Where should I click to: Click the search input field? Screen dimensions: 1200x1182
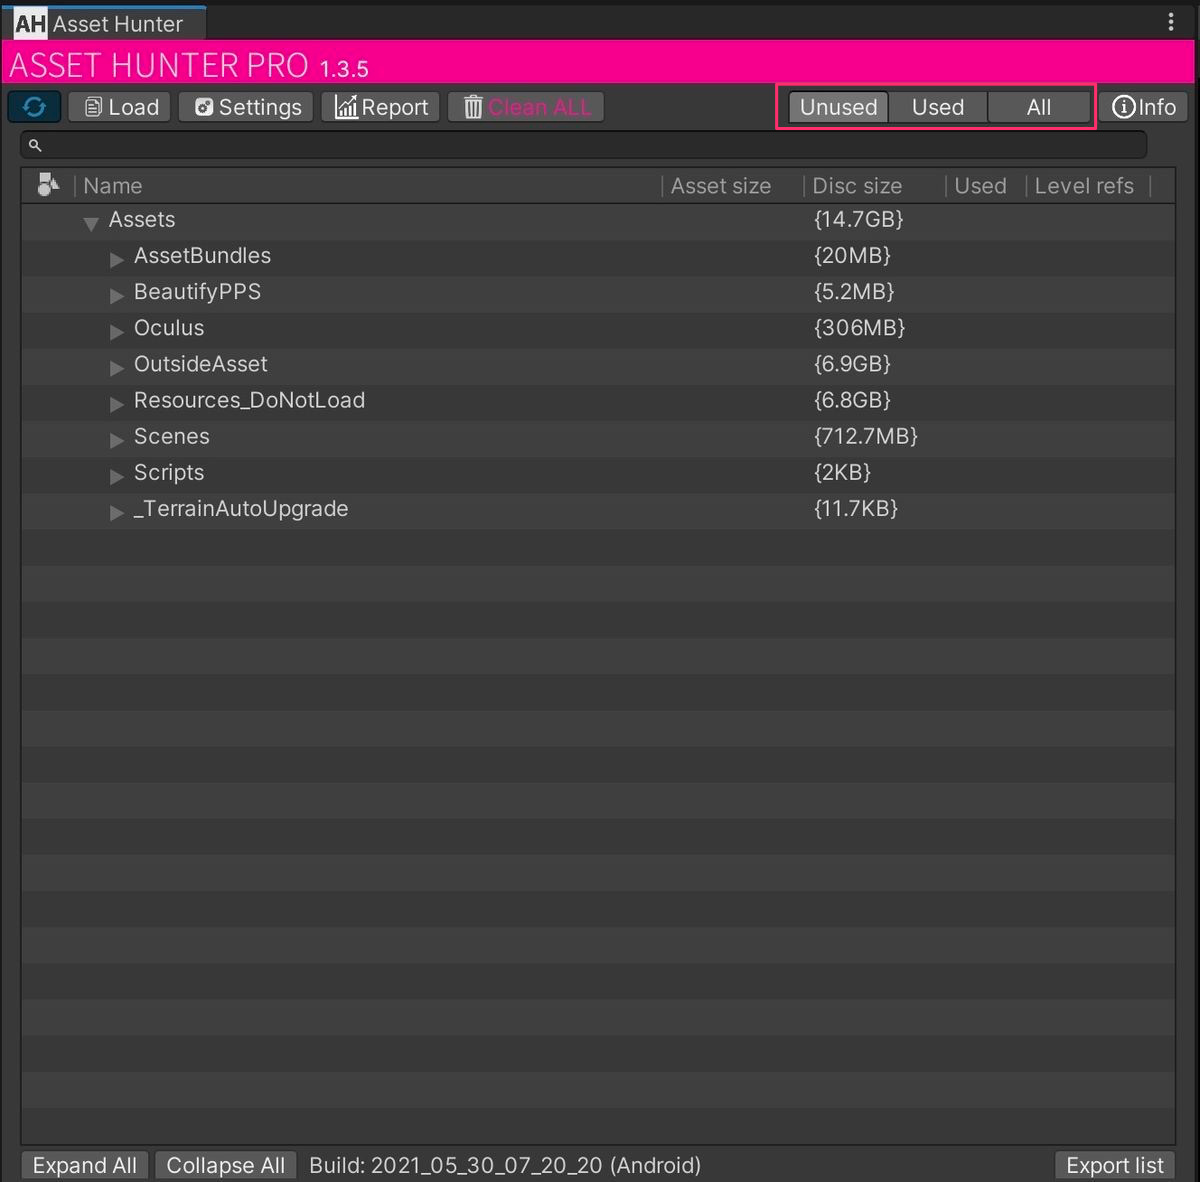coord(584,145)
